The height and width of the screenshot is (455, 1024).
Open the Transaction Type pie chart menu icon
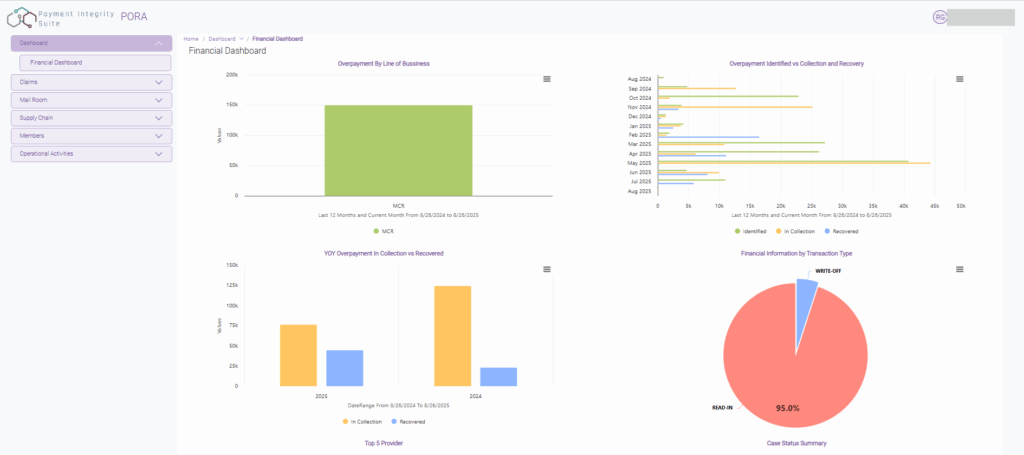[959, 269]
